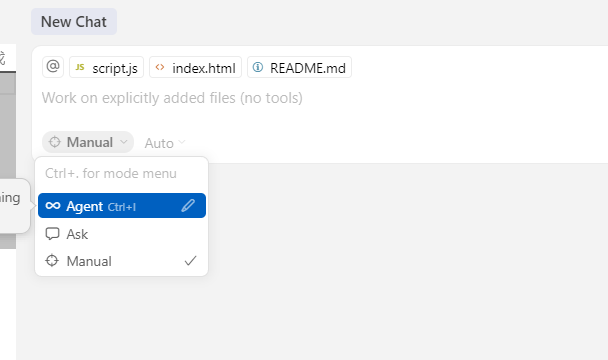
Task: Click the info icon on README.md chip
Action: click(258, 67)
